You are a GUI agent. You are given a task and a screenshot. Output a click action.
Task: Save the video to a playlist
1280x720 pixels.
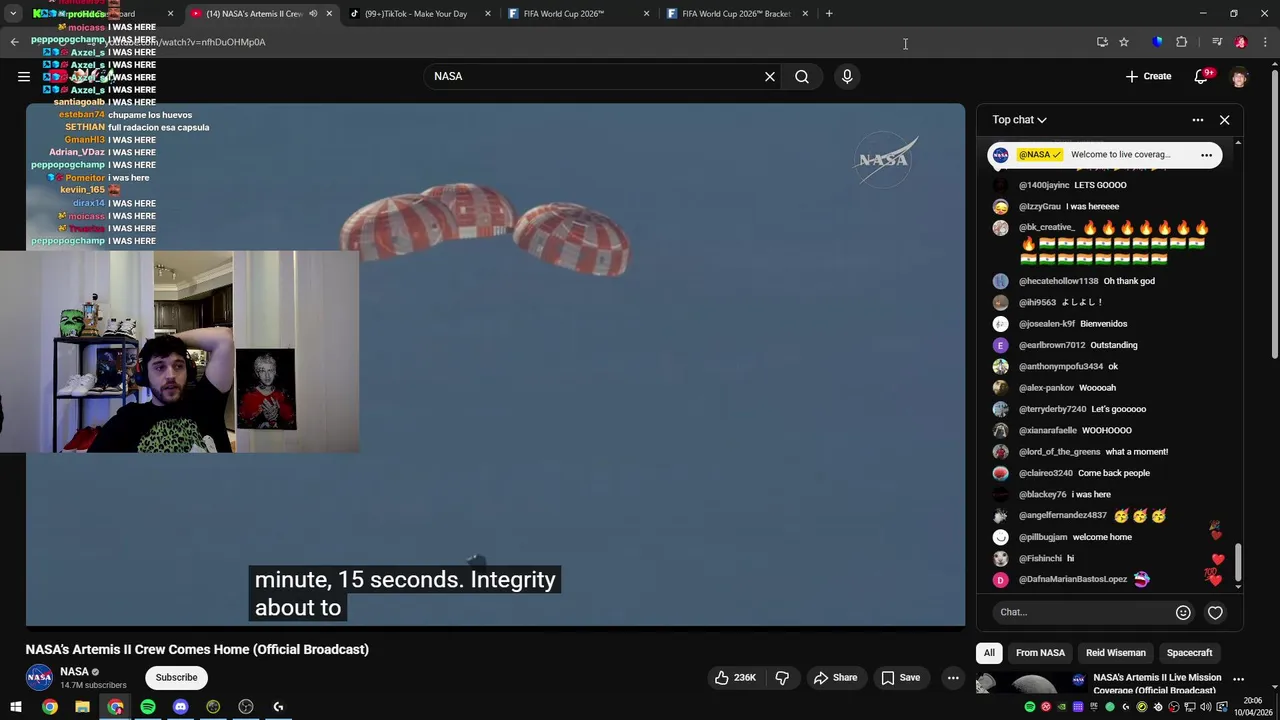click(900, 678)
